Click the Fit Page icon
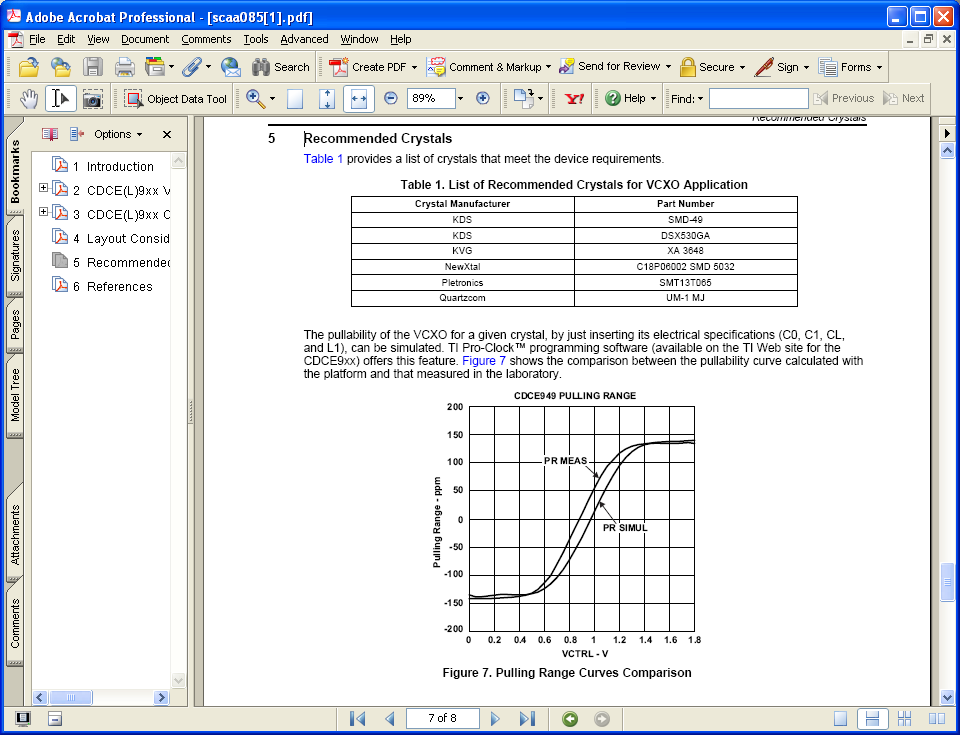The image size is (960, 735). 327,99
